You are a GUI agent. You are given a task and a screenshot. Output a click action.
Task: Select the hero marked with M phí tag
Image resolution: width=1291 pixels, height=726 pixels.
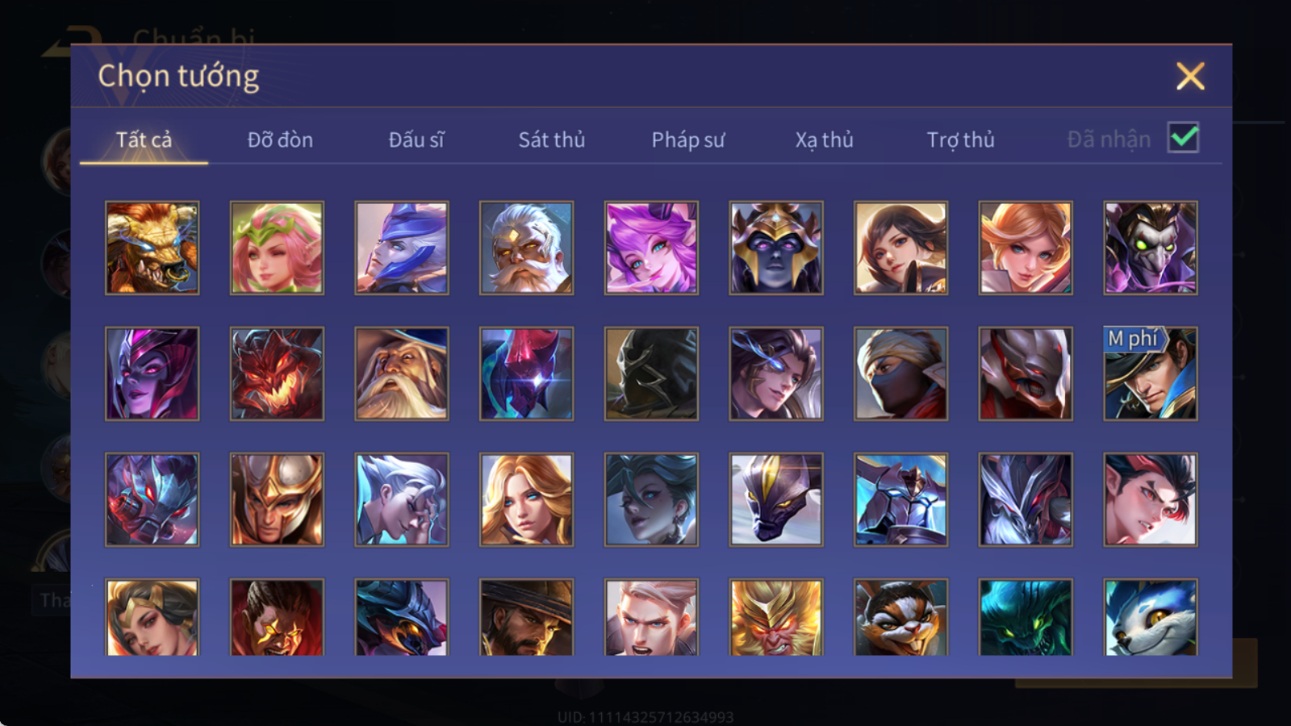pos(1150,374)
